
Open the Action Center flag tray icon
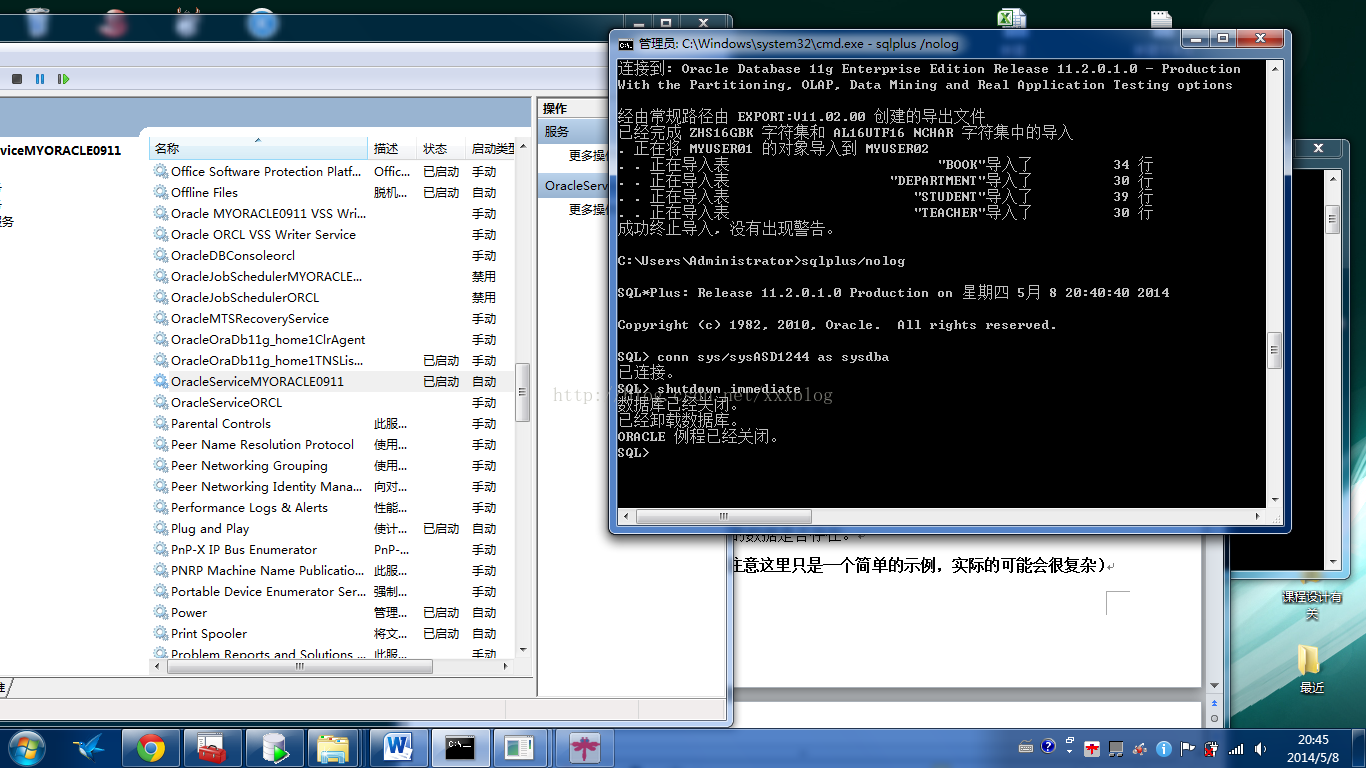click(1188, 747)
